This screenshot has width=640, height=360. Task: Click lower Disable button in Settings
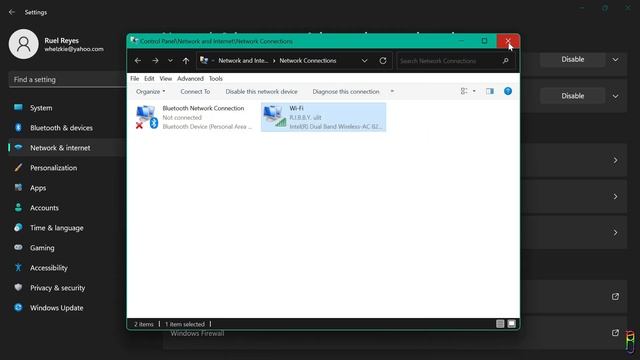572,96
